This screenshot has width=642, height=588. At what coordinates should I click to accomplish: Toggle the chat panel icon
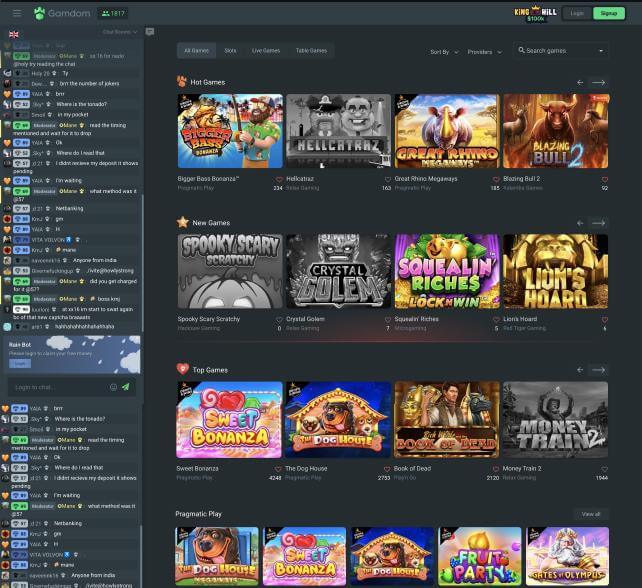(x=150, y=32)
